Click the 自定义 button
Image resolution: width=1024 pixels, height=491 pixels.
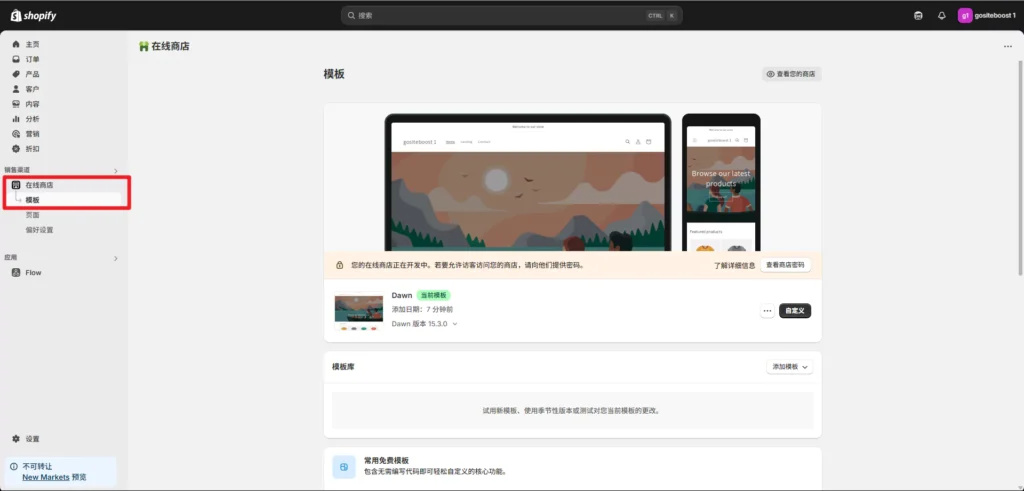click(x=795, y=311)
